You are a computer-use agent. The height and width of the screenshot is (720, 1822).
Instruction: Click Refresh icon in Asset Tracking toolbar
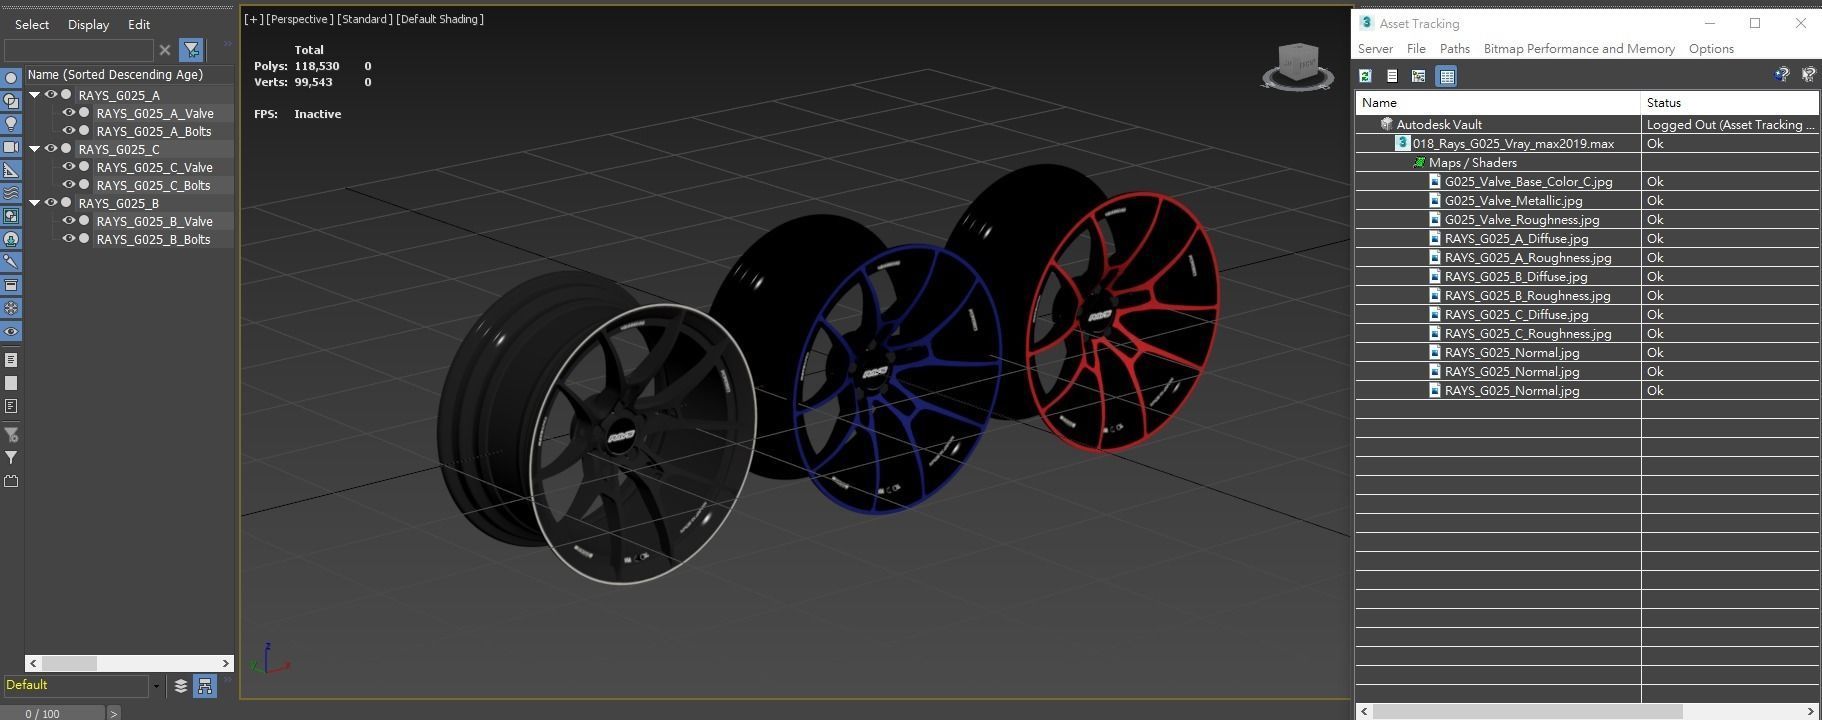pos(1365,76)
